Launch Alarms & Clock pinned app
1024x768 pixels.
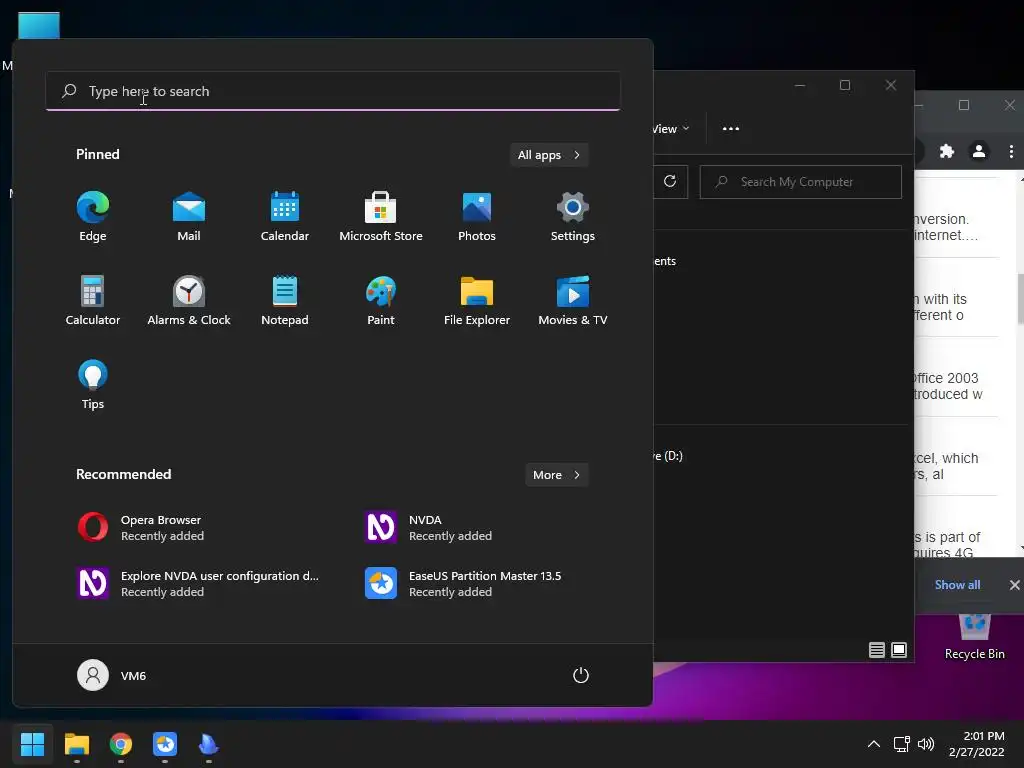189,300
